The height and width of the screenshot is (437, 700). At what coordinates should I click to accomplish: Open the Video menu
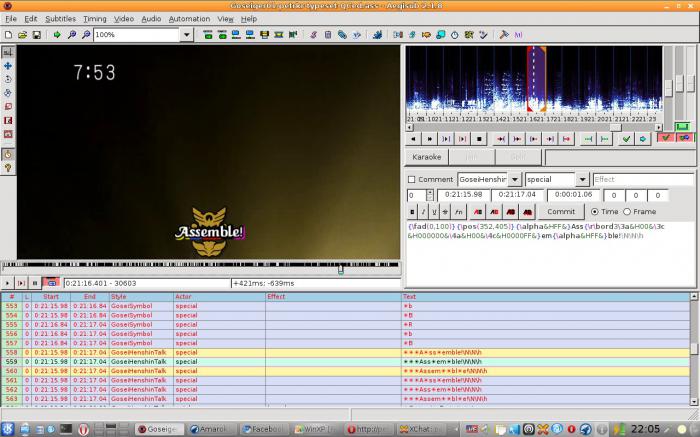coord(124,19)
